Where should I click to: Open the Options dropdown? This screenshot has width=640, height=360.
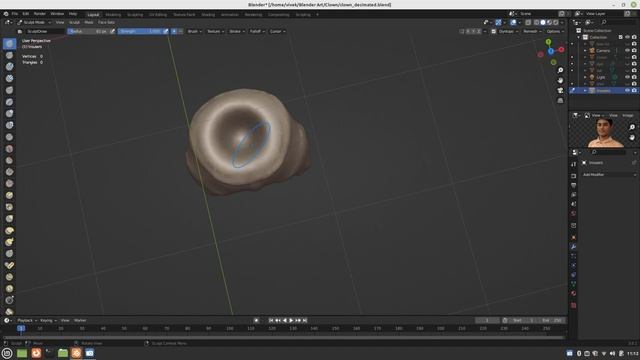tap(555, 31)
